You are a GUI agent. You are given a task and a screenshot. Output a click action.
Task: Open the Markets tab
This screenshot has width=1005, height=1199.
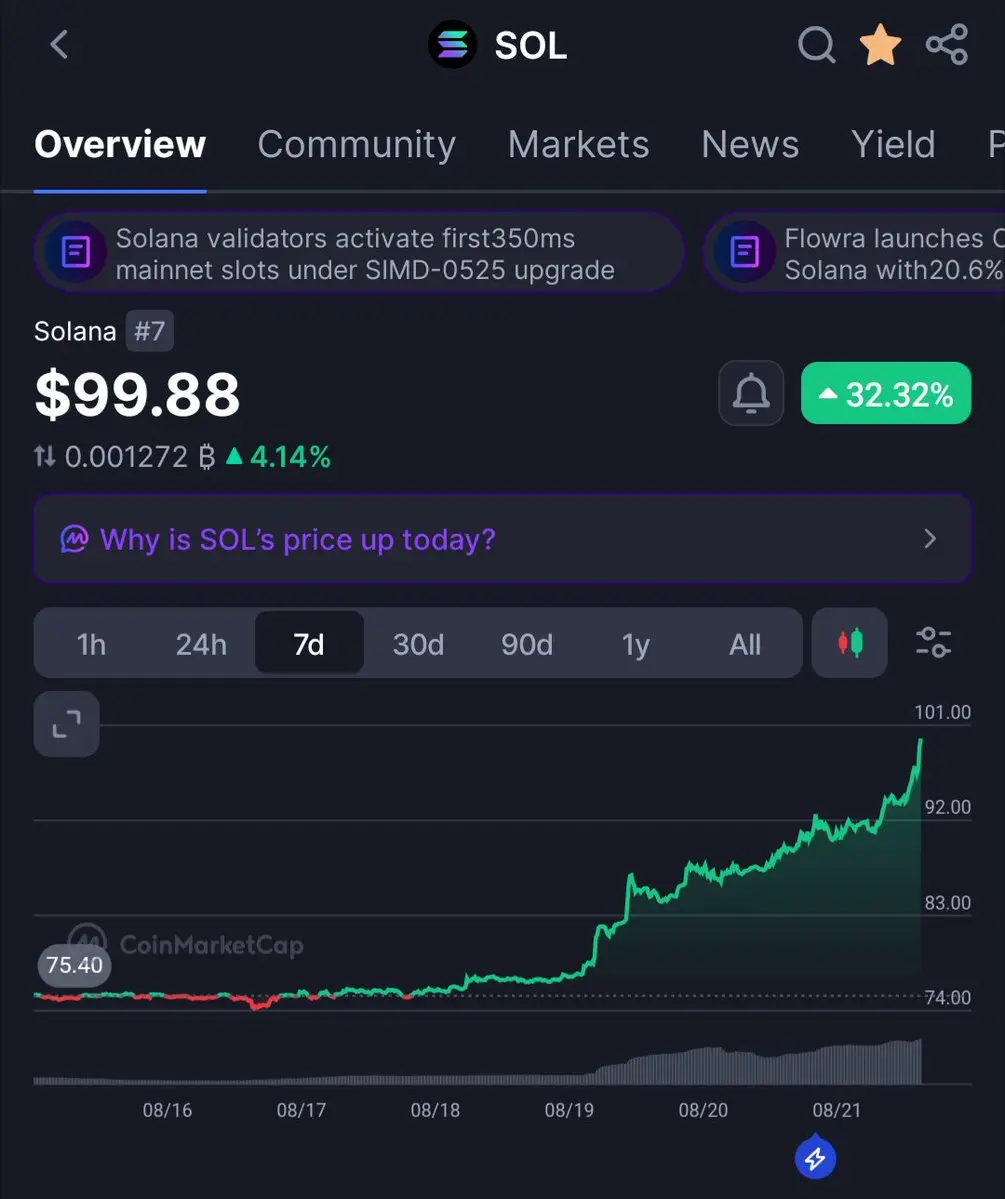[x=579, y=145]
